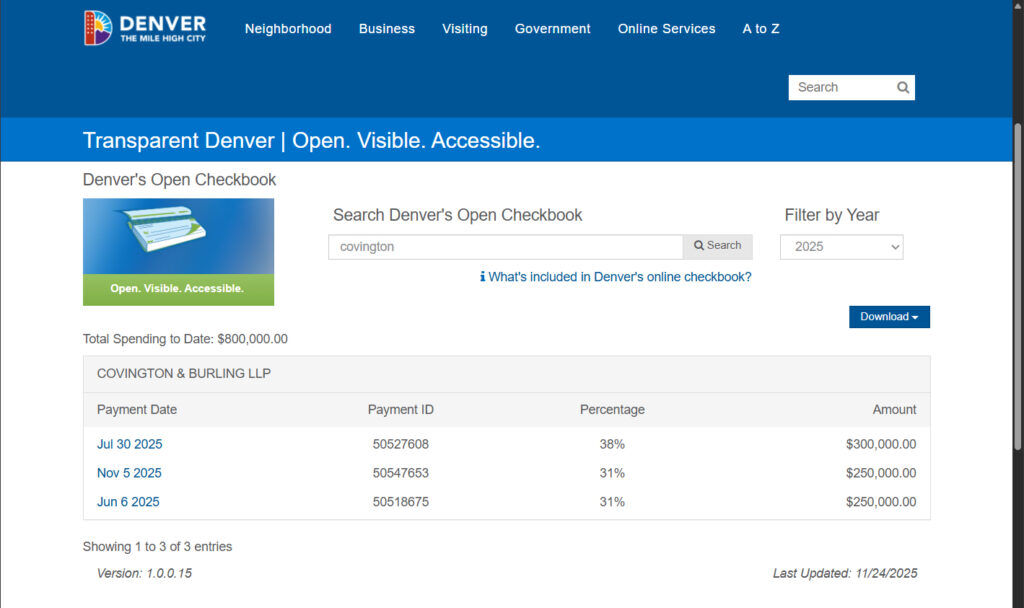The width and height of the screenshot is (1024, 608).
Task: Open the Government menu
Action: 552,29
